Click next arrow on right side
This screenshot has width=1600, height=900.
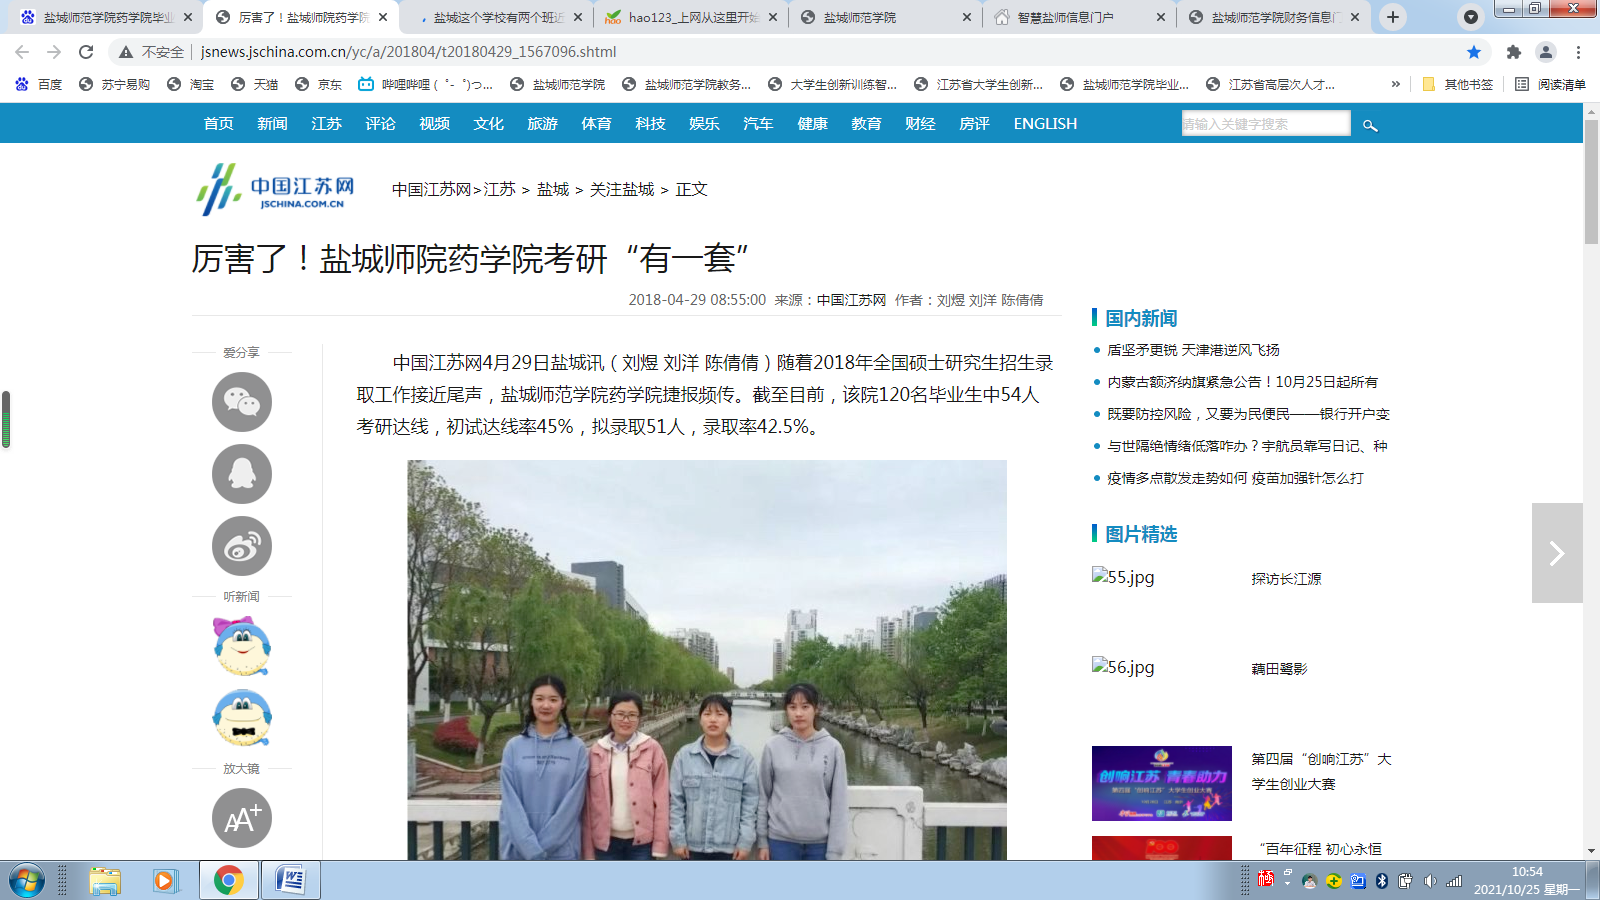point(1557,553)
